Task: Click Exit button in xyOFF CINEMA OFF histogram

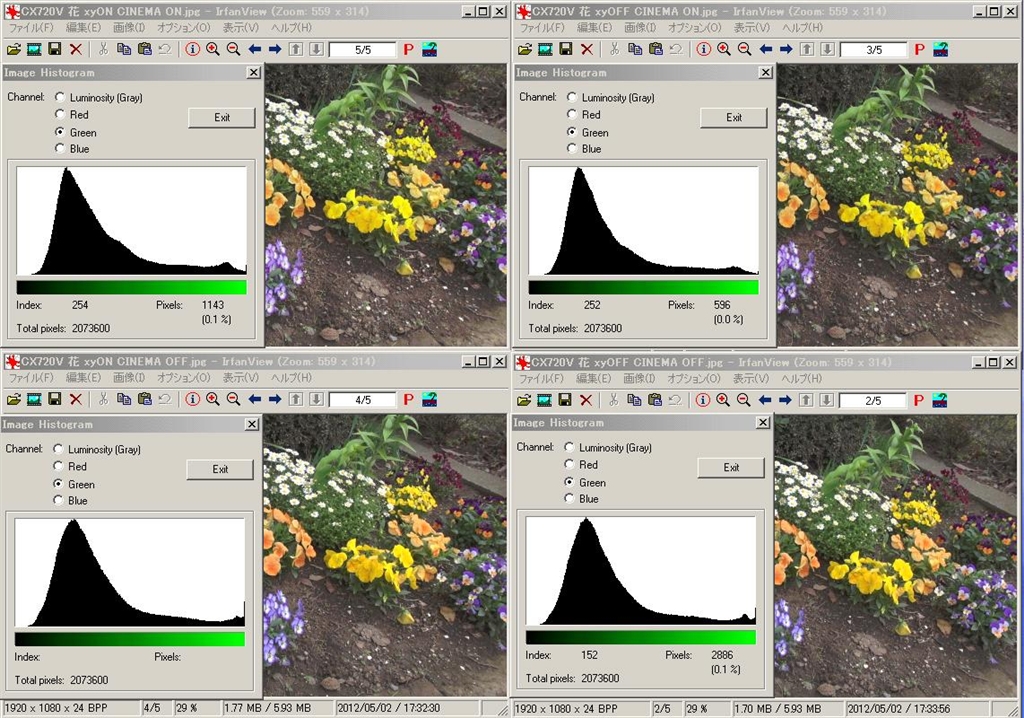Action: tap(731, 467)
